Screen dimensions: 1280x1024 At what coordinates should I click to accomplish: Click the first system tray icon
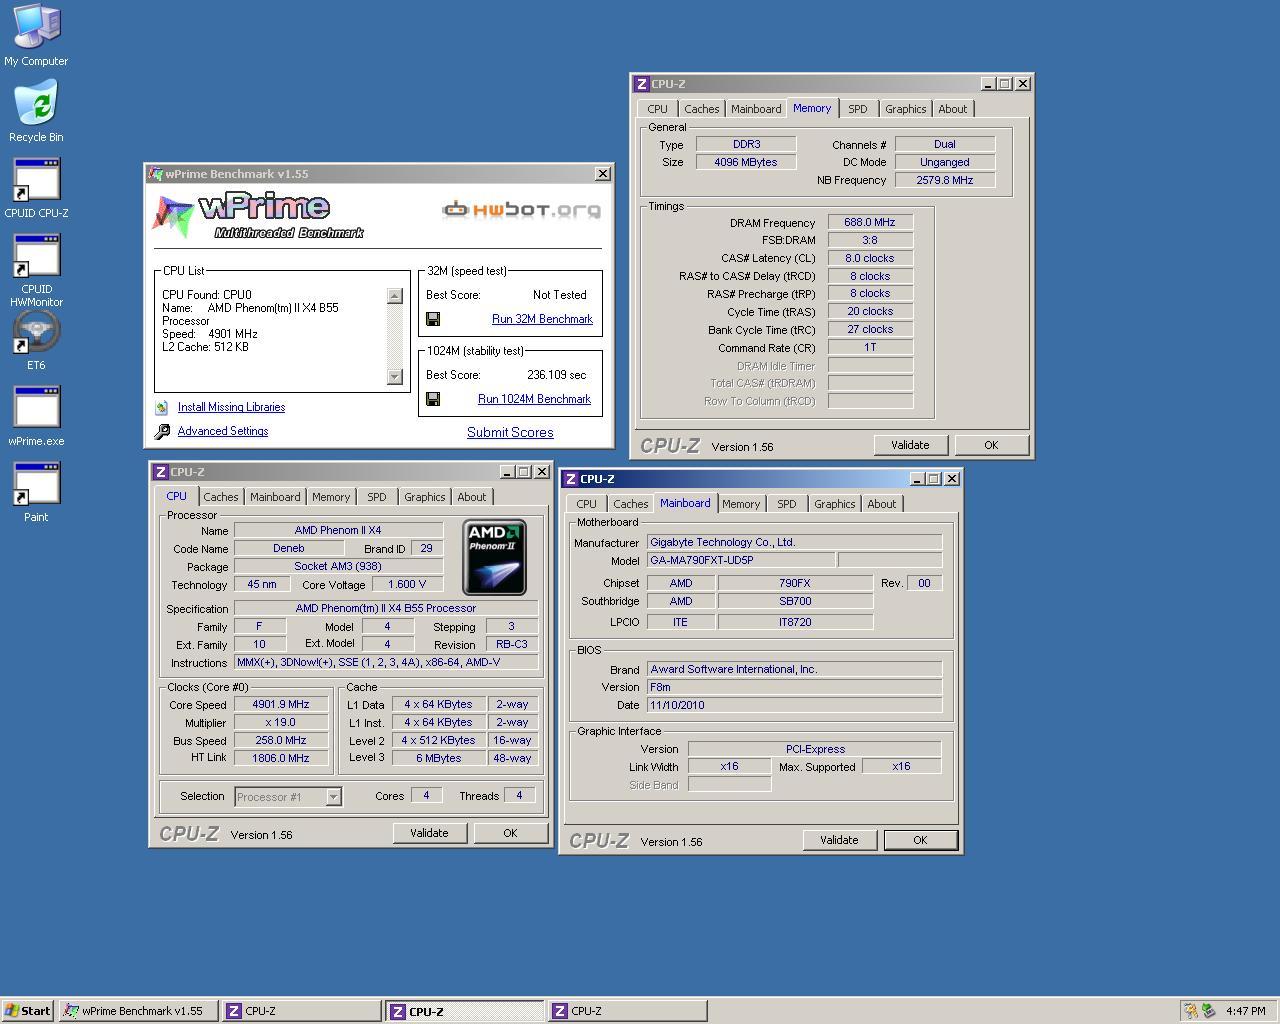click(1190, 1011)
